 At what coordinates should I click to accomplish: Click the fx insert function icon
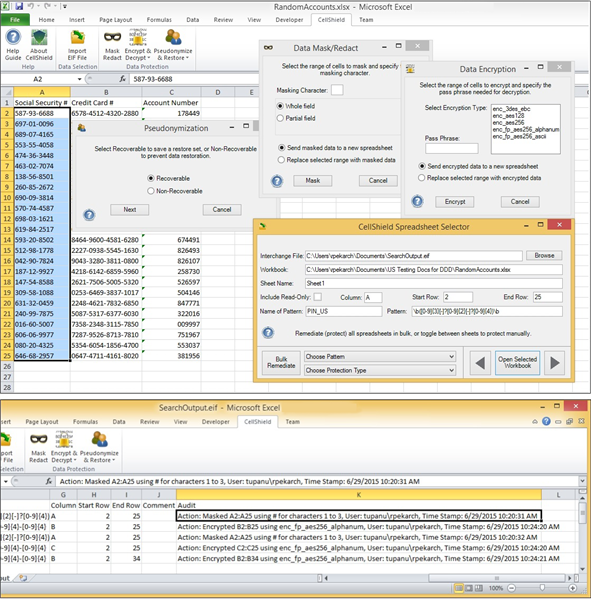pyautogui.click(x=123, y=79)
